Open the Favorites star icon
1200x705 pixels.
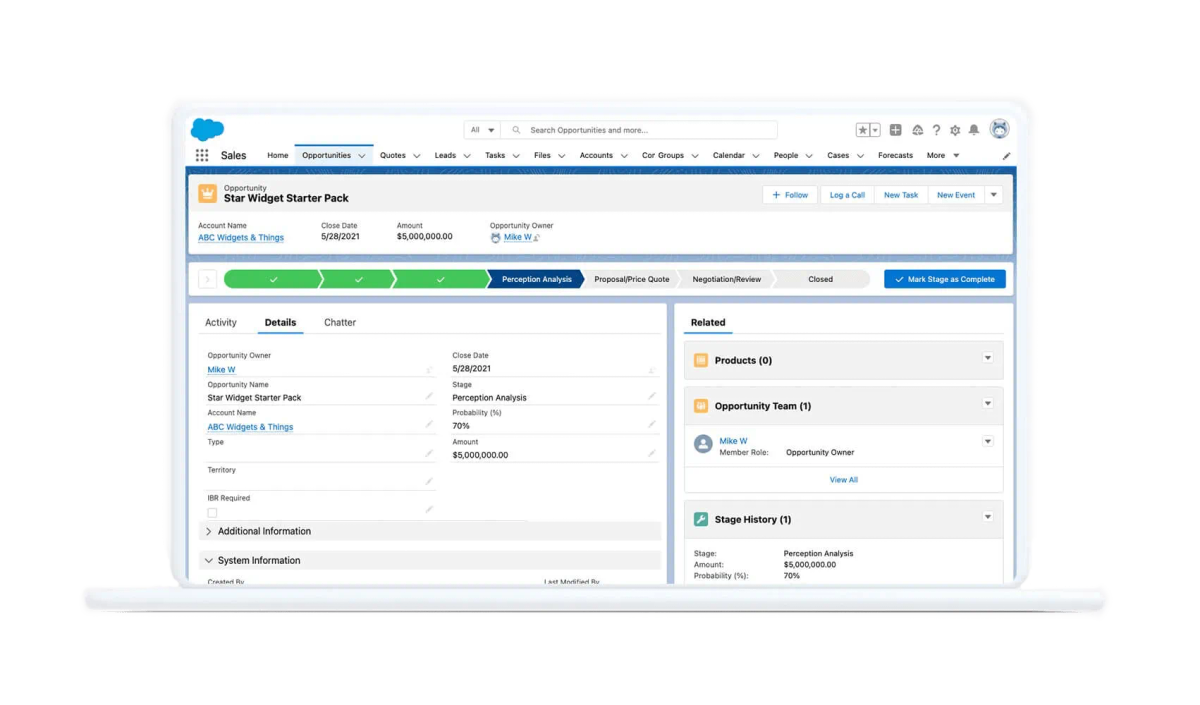[862, 130]
